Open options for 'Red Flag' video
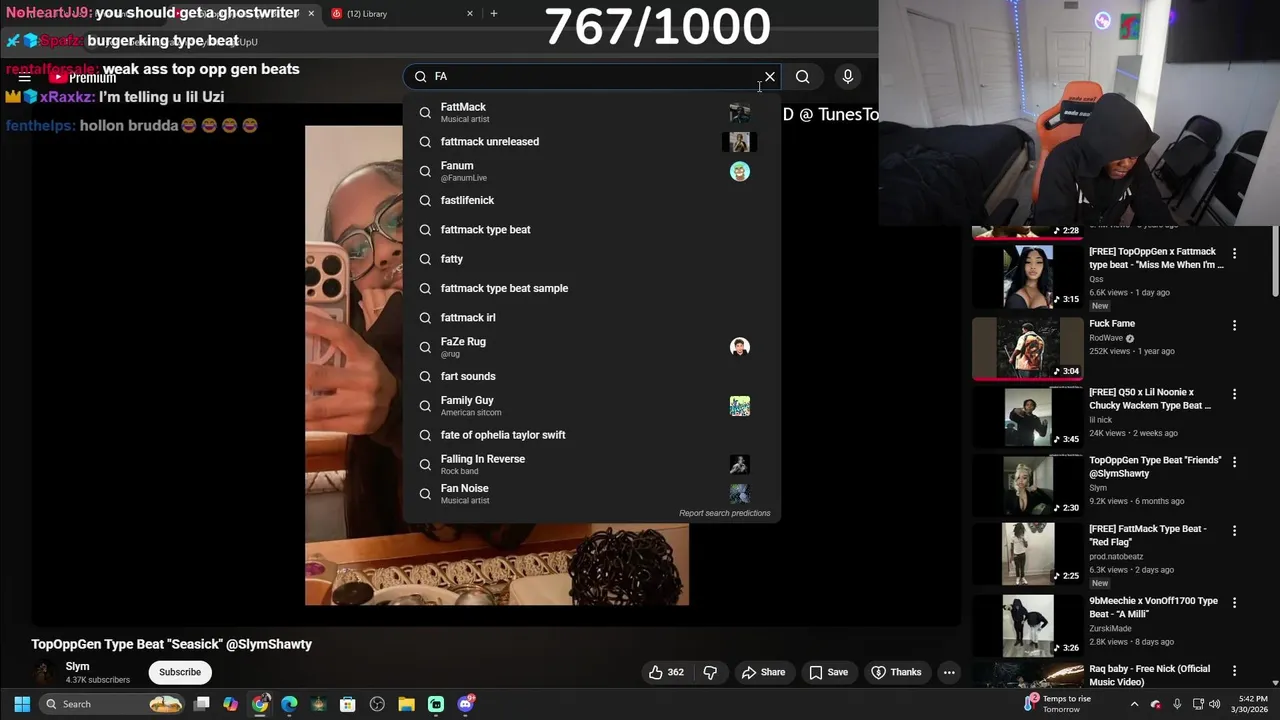The image size is (1280, 720). (1234, 530)
